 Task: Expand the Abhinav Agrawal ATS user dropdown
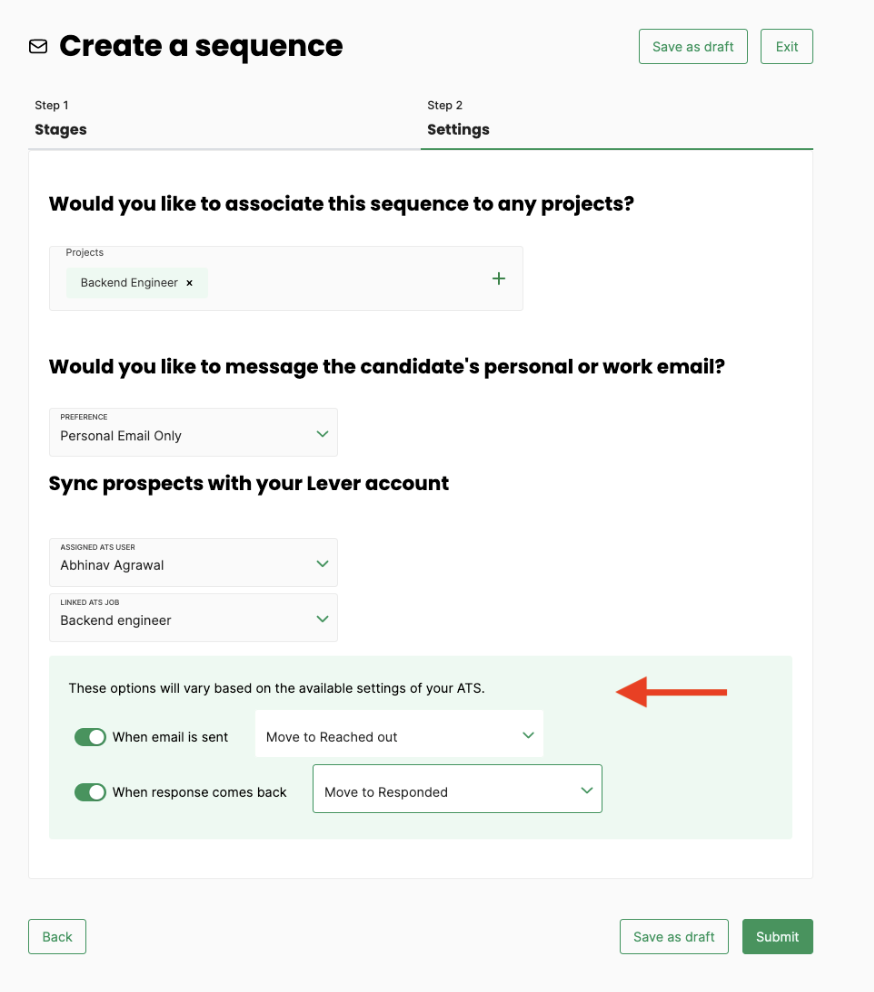click(x=193, y=562)
